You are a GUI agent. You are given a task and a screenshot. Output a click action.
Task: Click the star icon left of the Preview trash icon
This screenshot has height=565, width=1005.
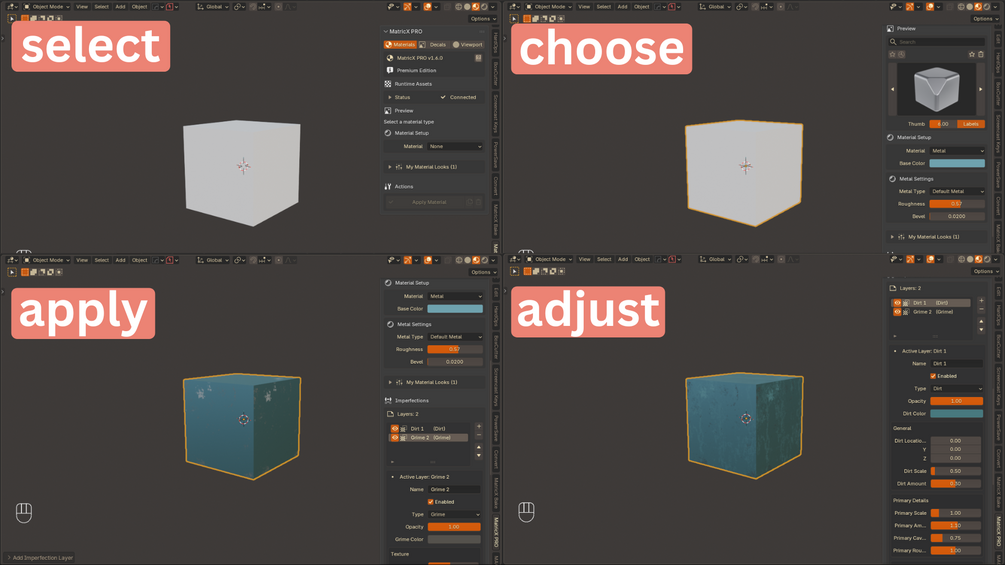coord(972,54)
